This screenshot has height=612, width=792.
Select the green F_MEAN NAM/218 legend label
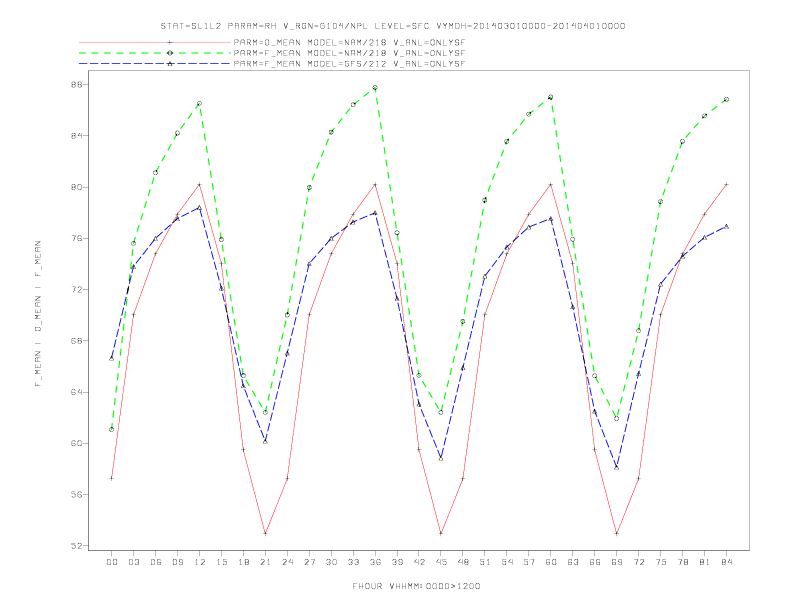coord(349,53)
